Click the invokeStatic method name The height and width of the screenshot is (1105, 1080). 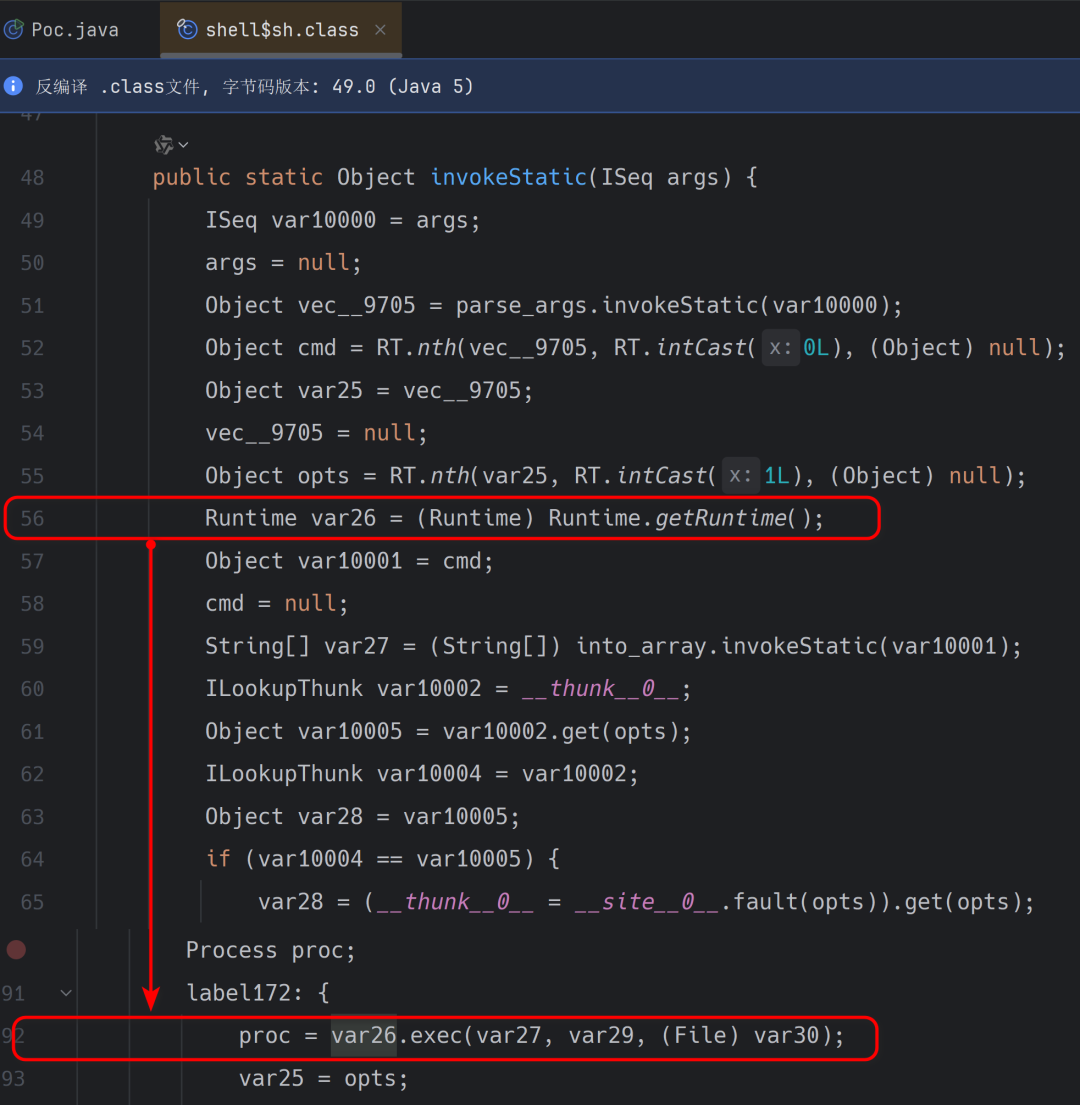click(508, 177)
